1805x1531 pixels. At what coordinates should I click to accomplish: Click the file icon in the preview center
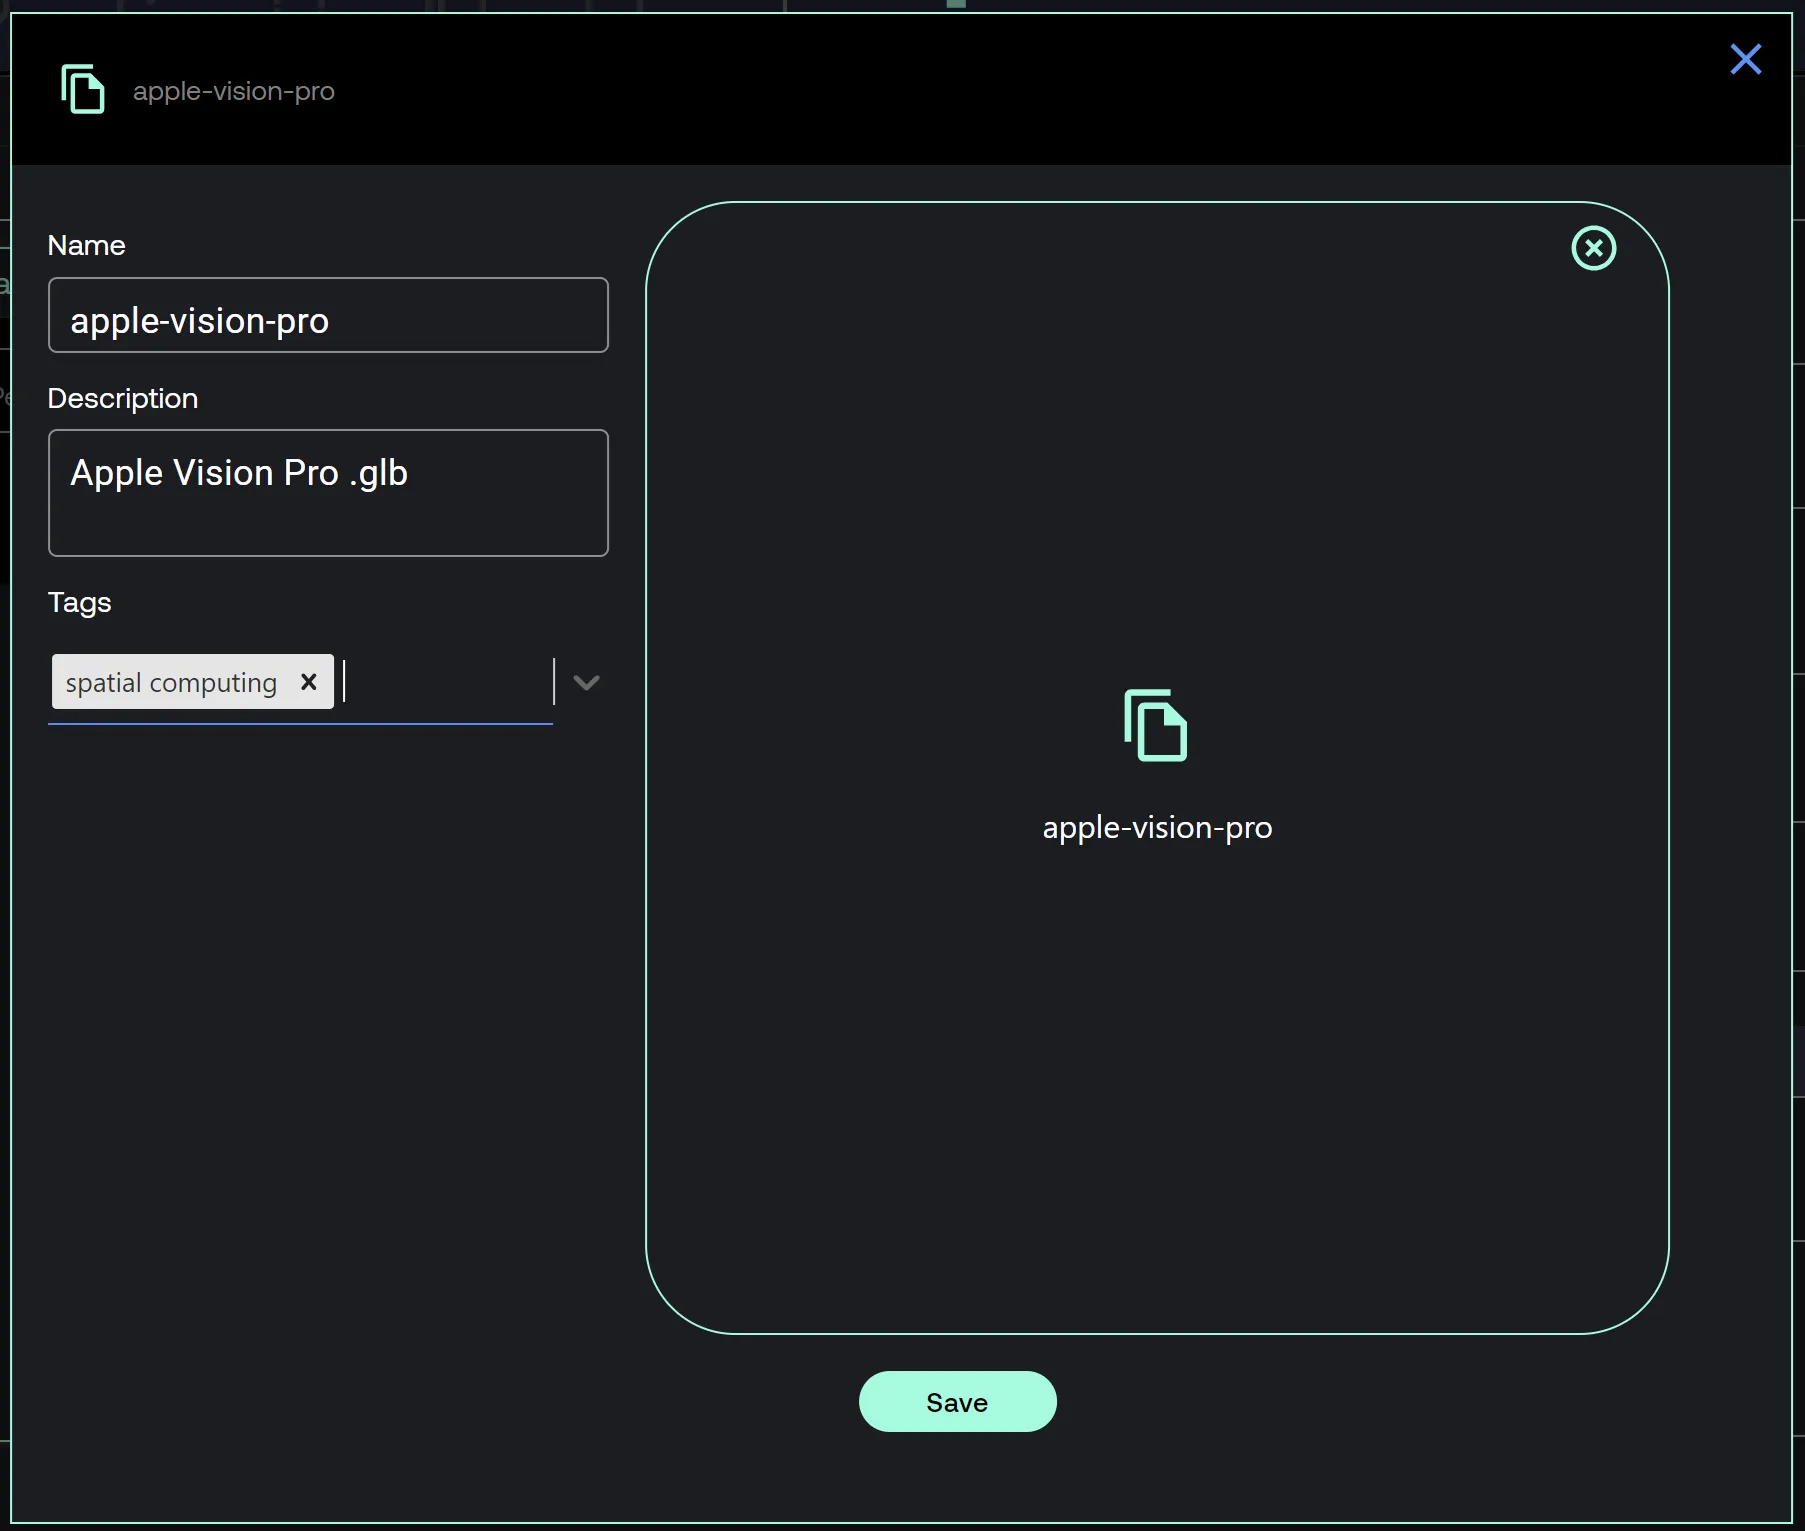(x=1156, y=725)
